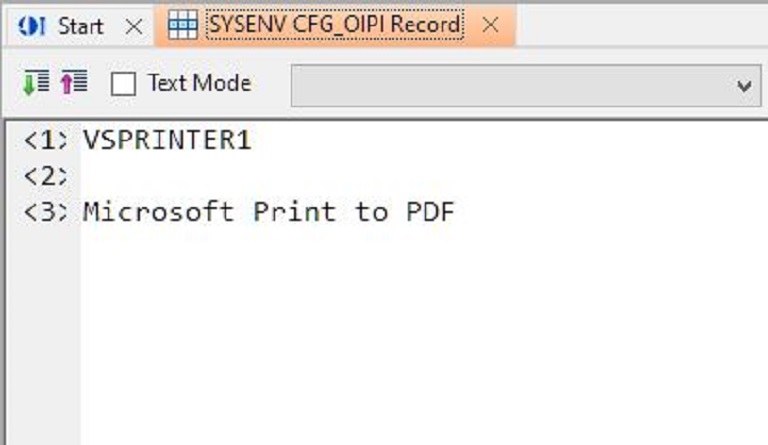Screen dimensions: 768x445
Task: Click the <1> line number marker
Action: 46,141
